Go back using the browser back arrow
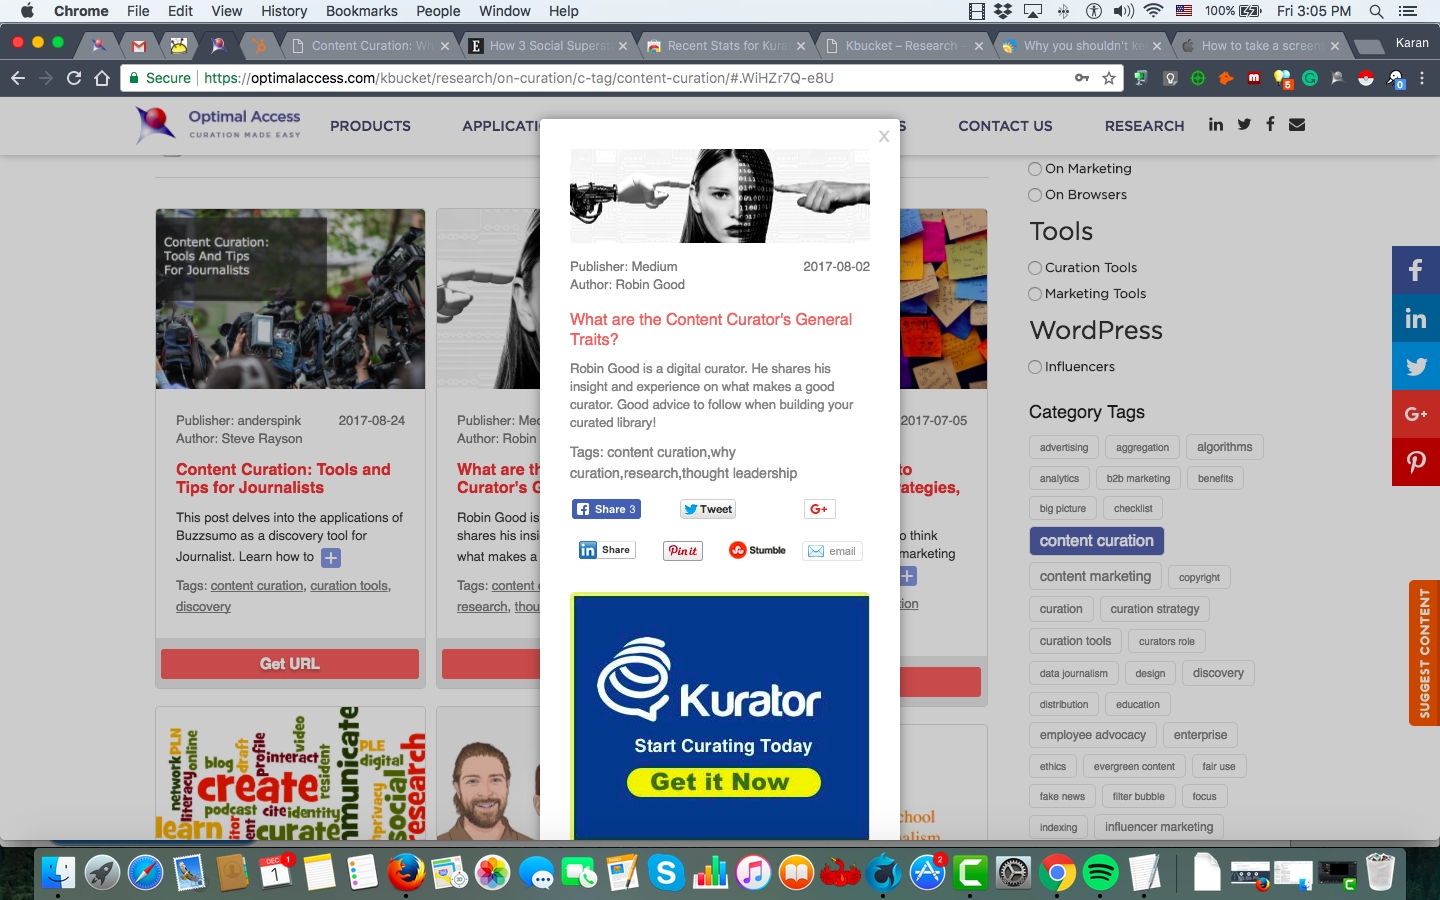This screenshot has height=900, width=1440. pyautogui.click(x=18, y=78)
